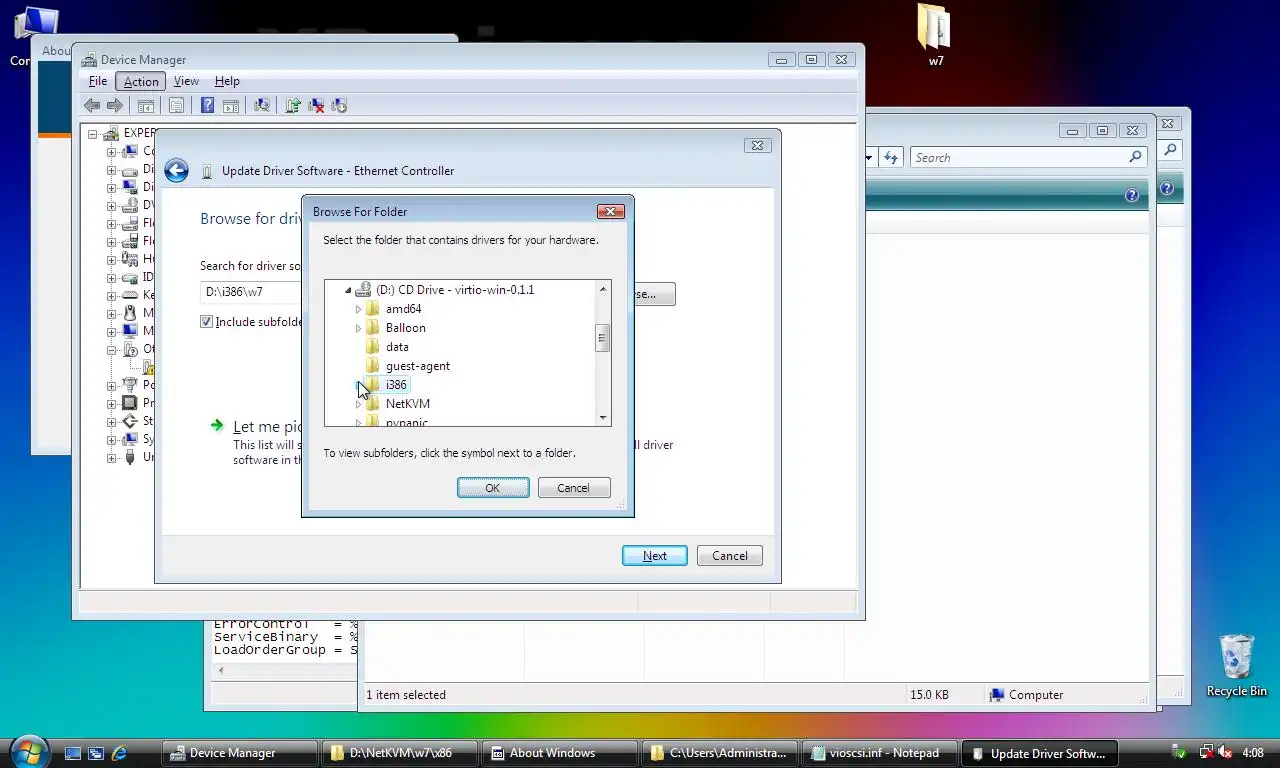Open address dropdown arrow in Explorer window
The height and width of the screenshot is (768, 1280).
868,157
